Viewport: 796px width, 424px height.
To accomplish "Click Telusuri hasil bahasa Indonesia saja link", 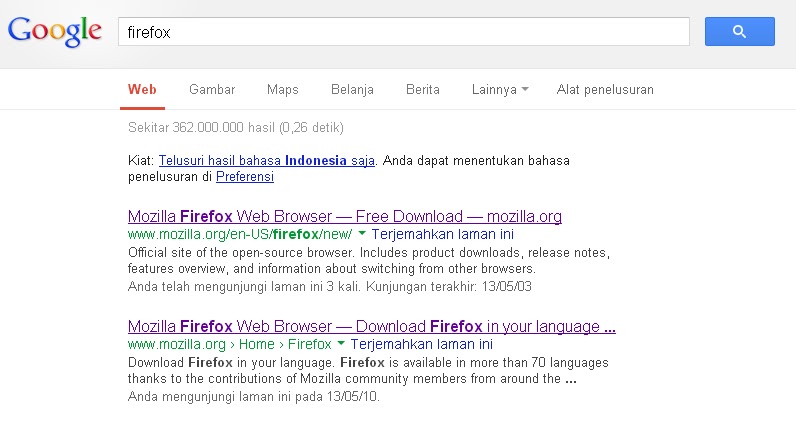I will tap(267, 160).
